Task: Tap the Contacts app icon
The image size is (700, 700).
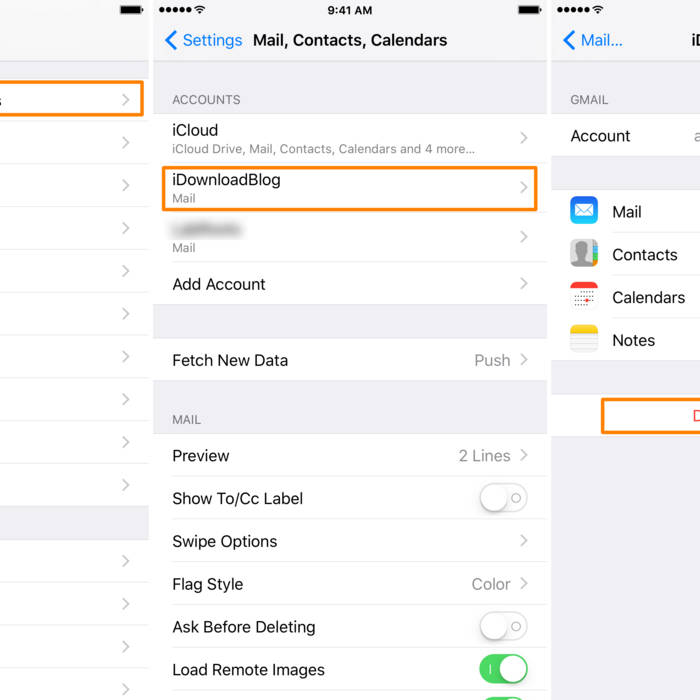Action: click(583, 253)
